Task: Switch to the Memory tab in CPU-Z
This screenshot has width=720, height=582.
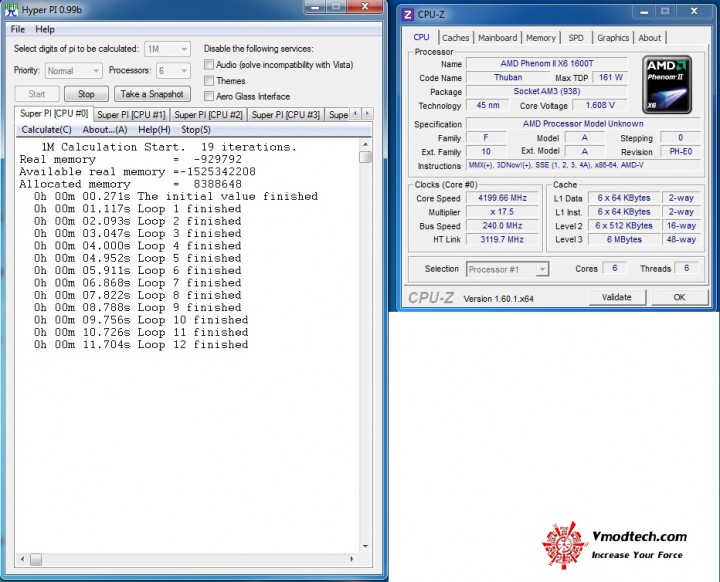Action: [540, 38]
